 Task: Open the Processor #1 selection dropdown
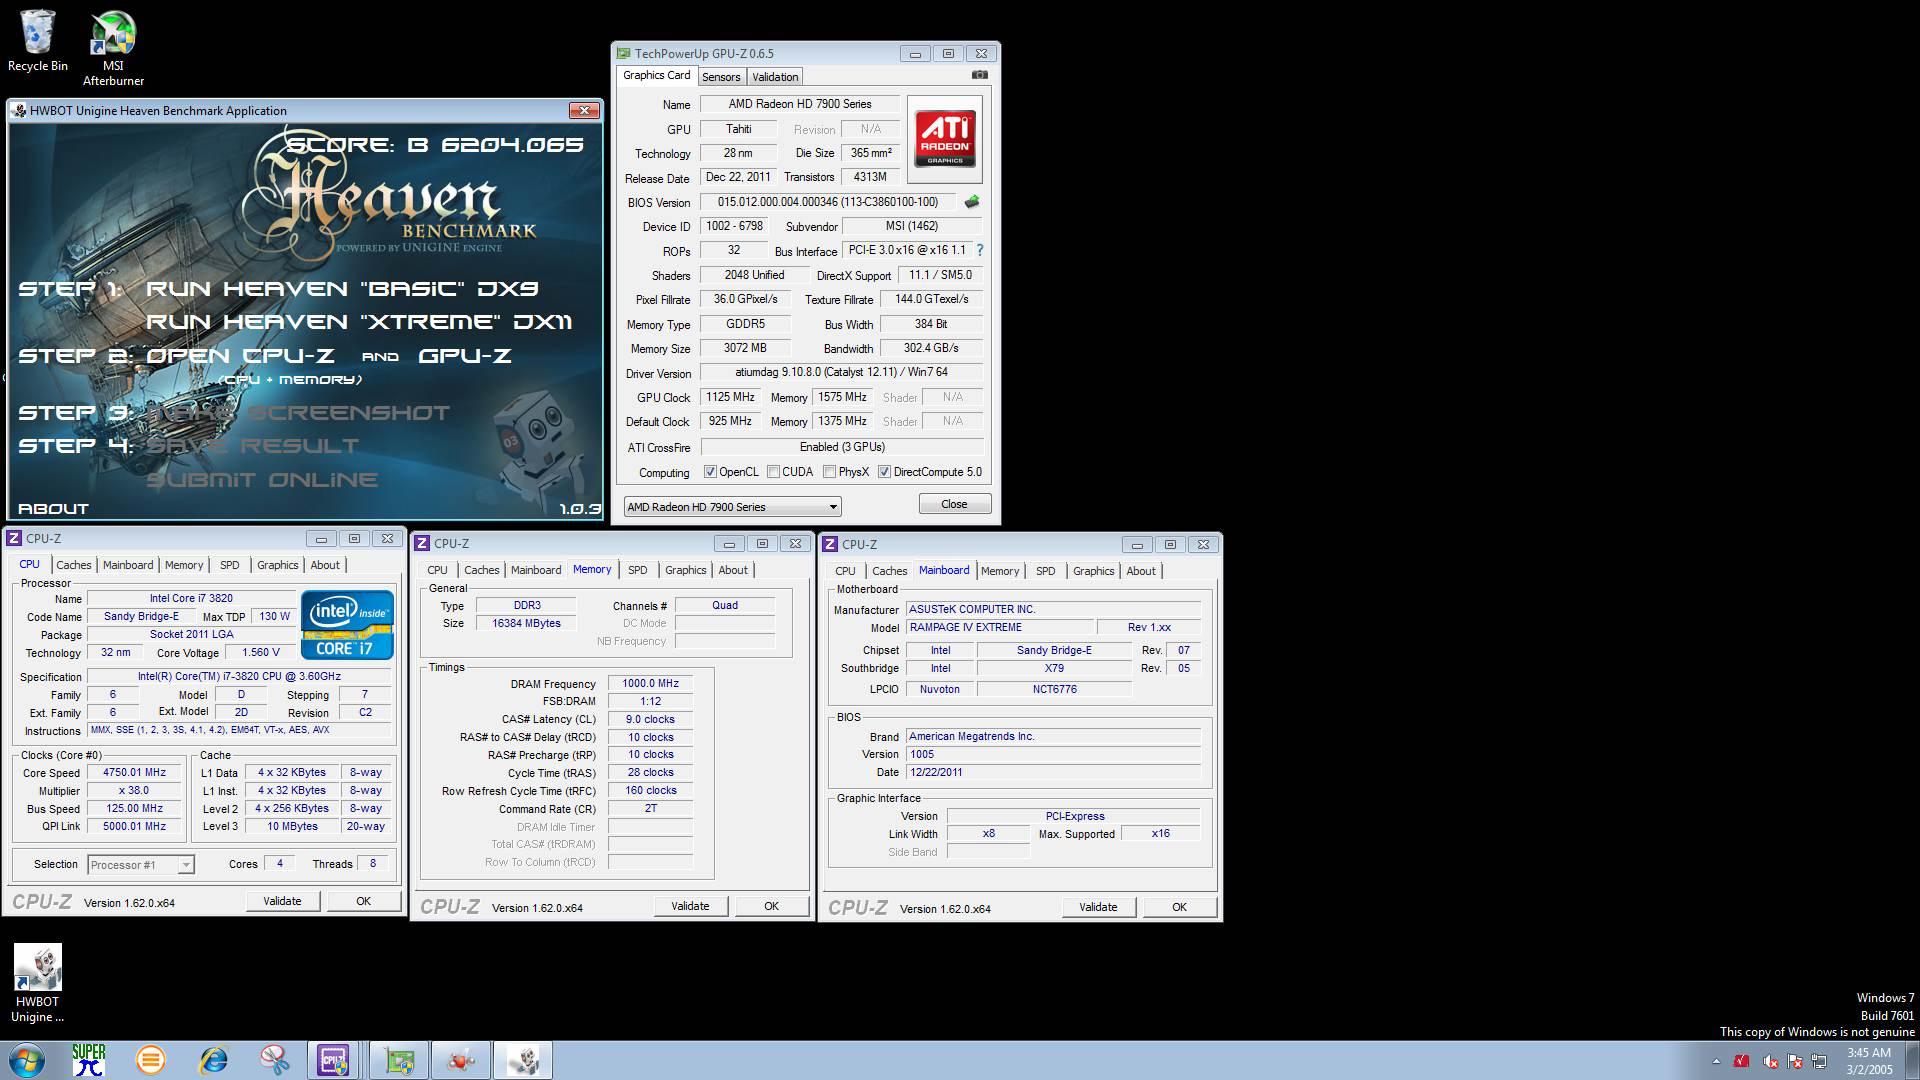pyautogui.click(x=141, y=865)
